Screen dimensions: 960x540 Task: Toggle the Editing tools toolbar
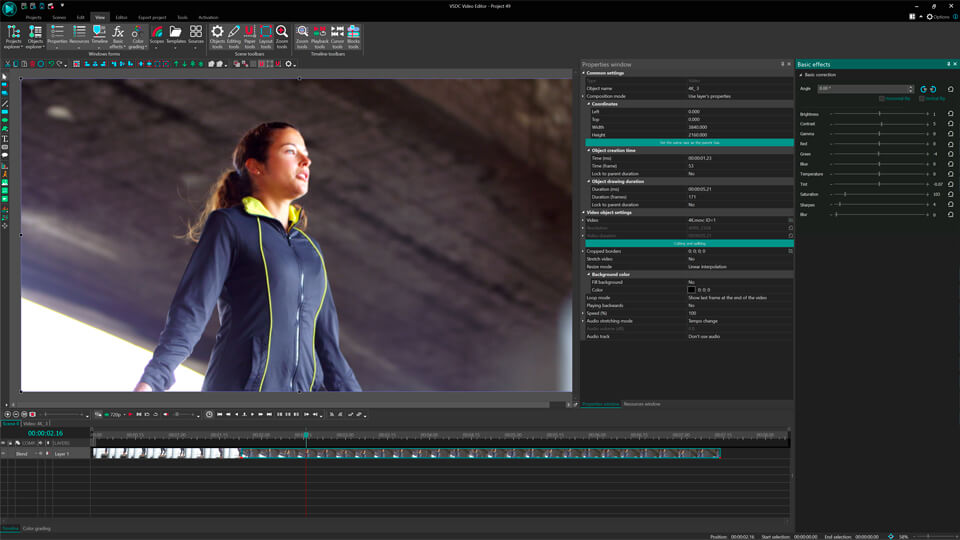234,37
